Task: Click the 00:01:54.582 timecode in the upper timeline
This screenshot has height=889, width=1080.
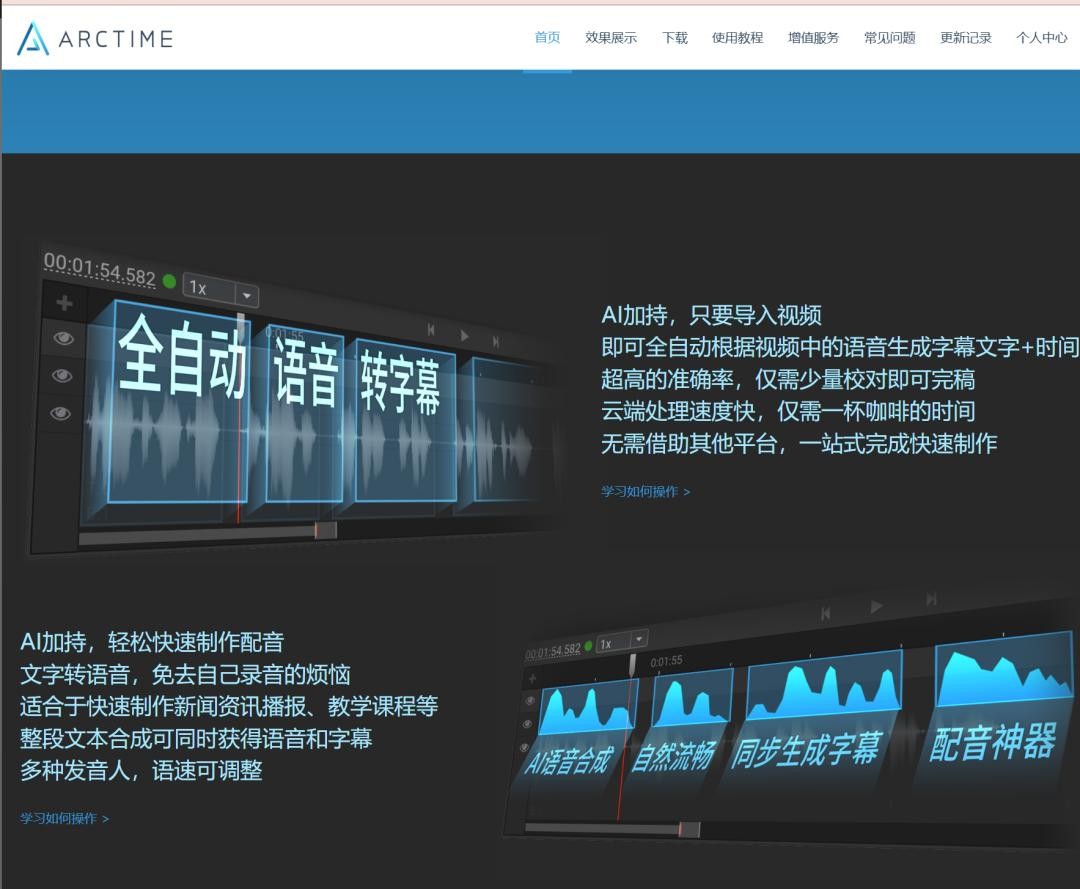Action: click(99, 270)
